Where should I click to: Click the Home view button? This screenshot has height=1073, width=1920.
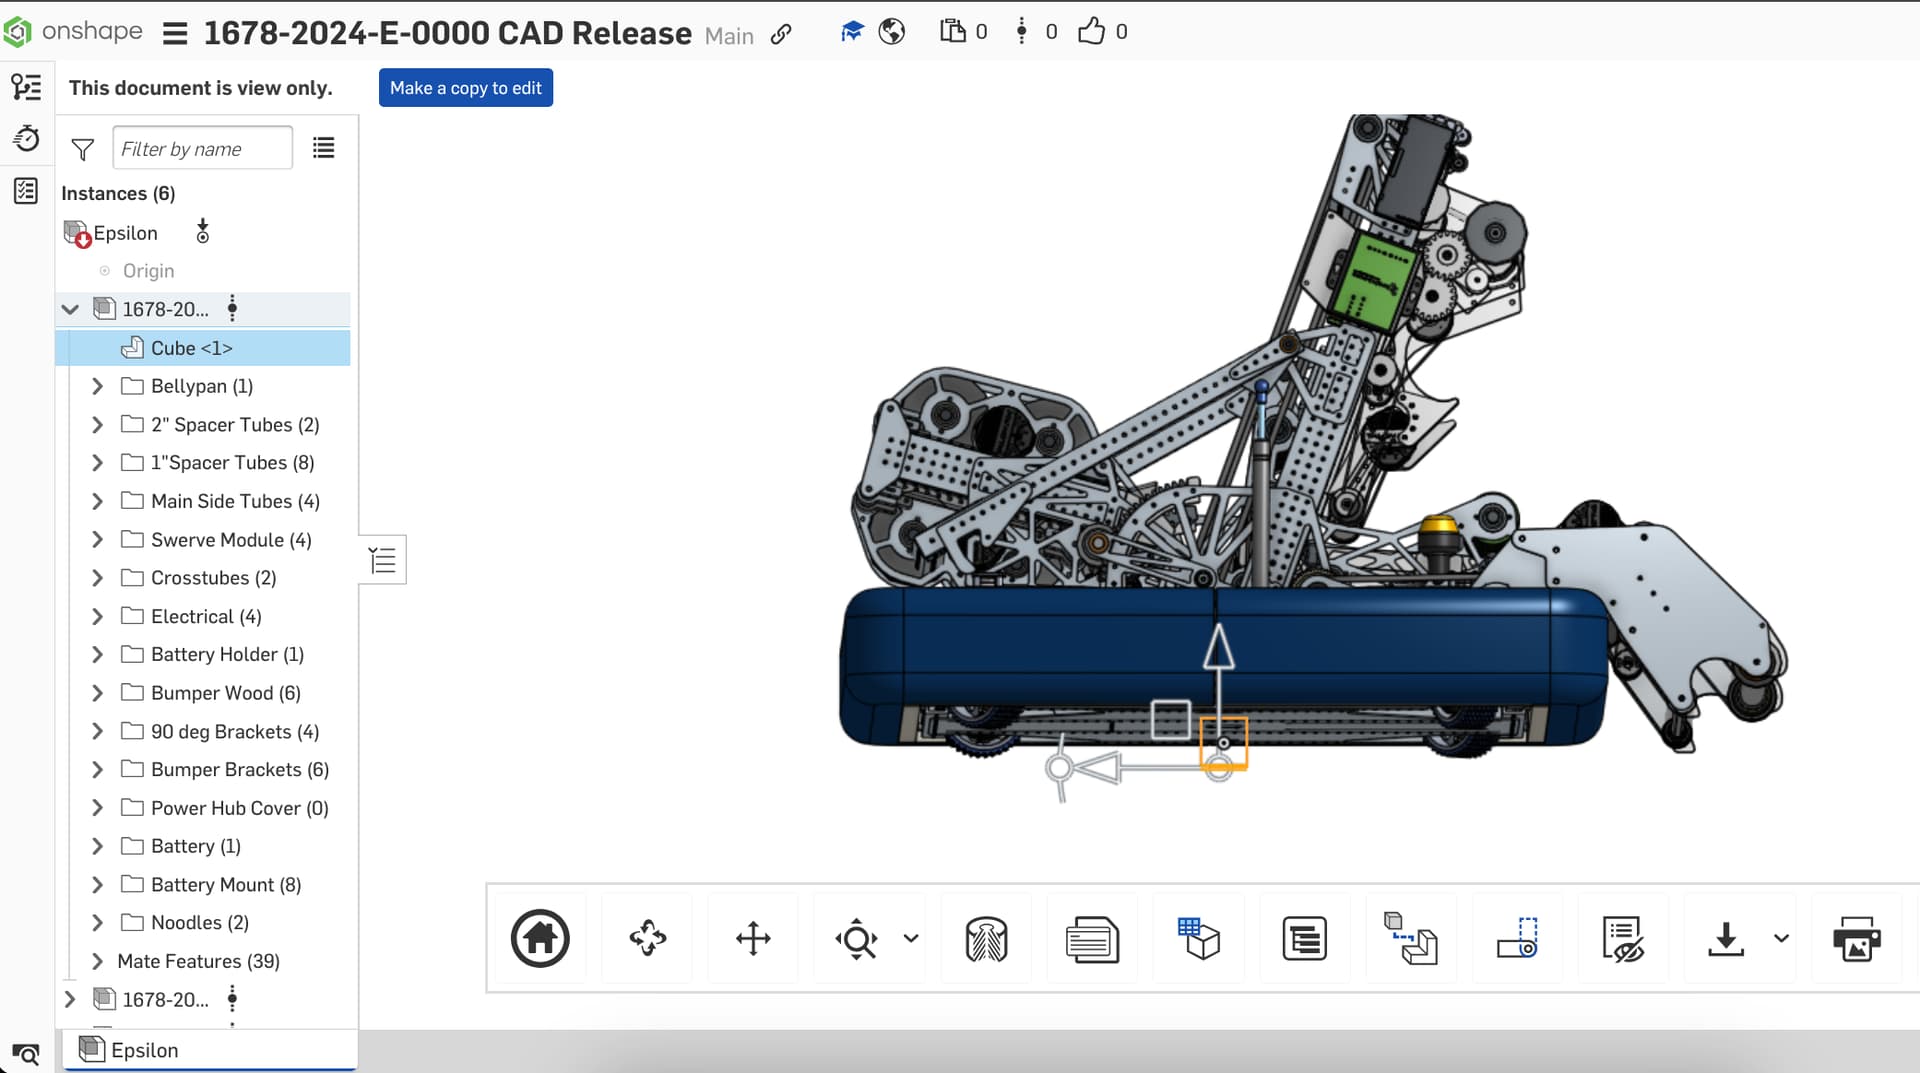pyautogui.click(x=540, y=938)
